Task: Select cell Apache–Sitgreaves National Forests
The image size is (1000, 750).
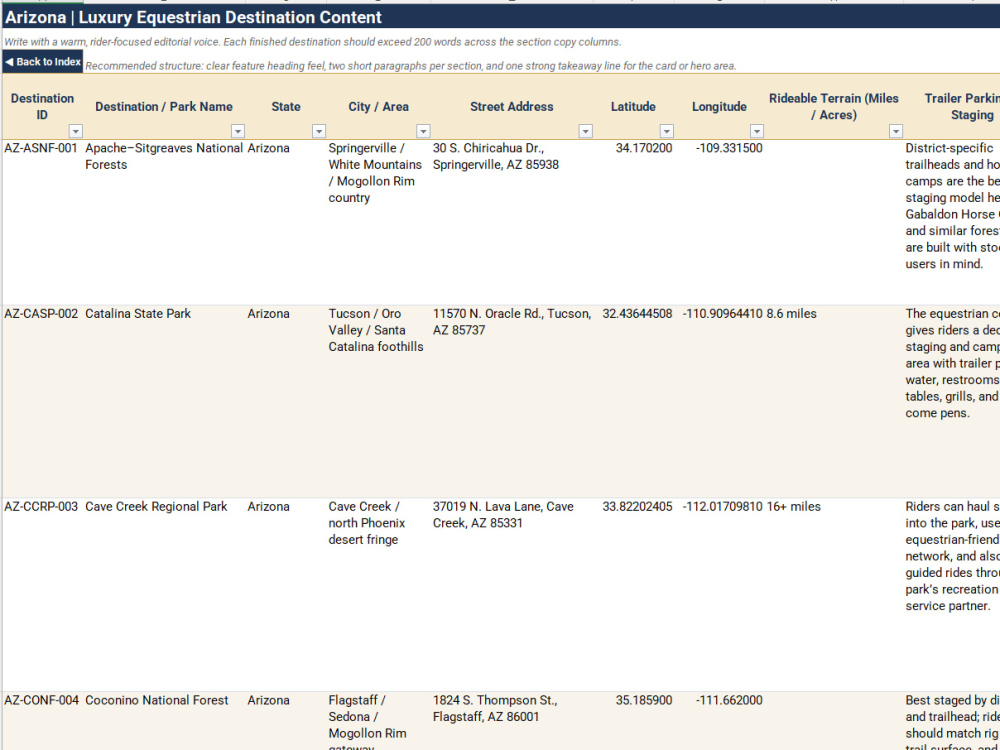Action: pyautogui.click(x=165, y=222)
